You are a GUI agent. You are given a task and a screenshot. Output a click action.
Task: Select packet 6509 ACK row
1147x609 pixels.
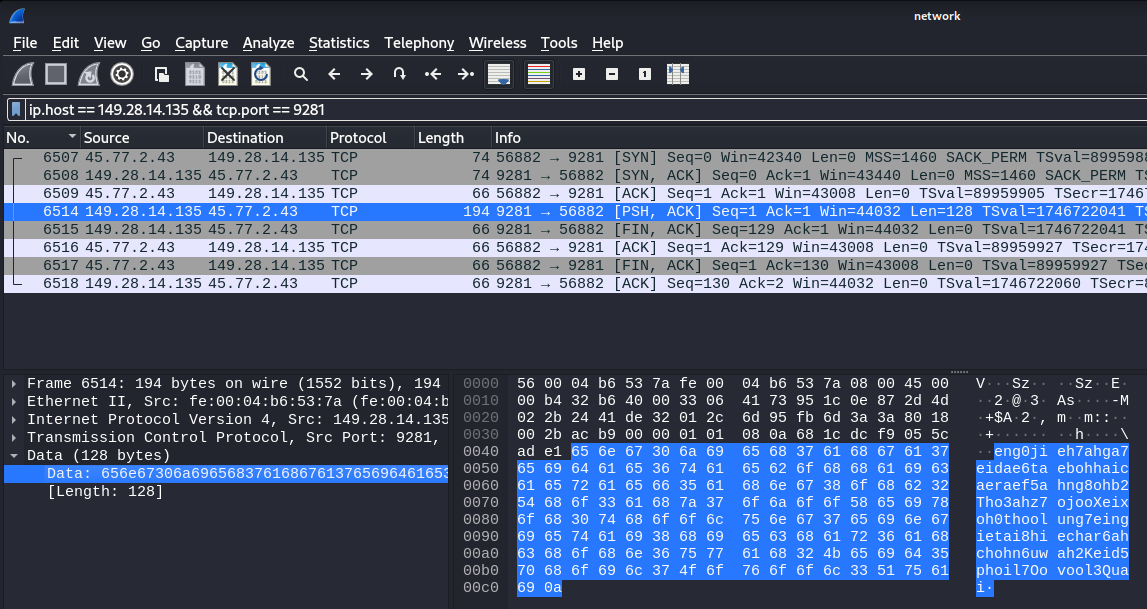point(575,193)
